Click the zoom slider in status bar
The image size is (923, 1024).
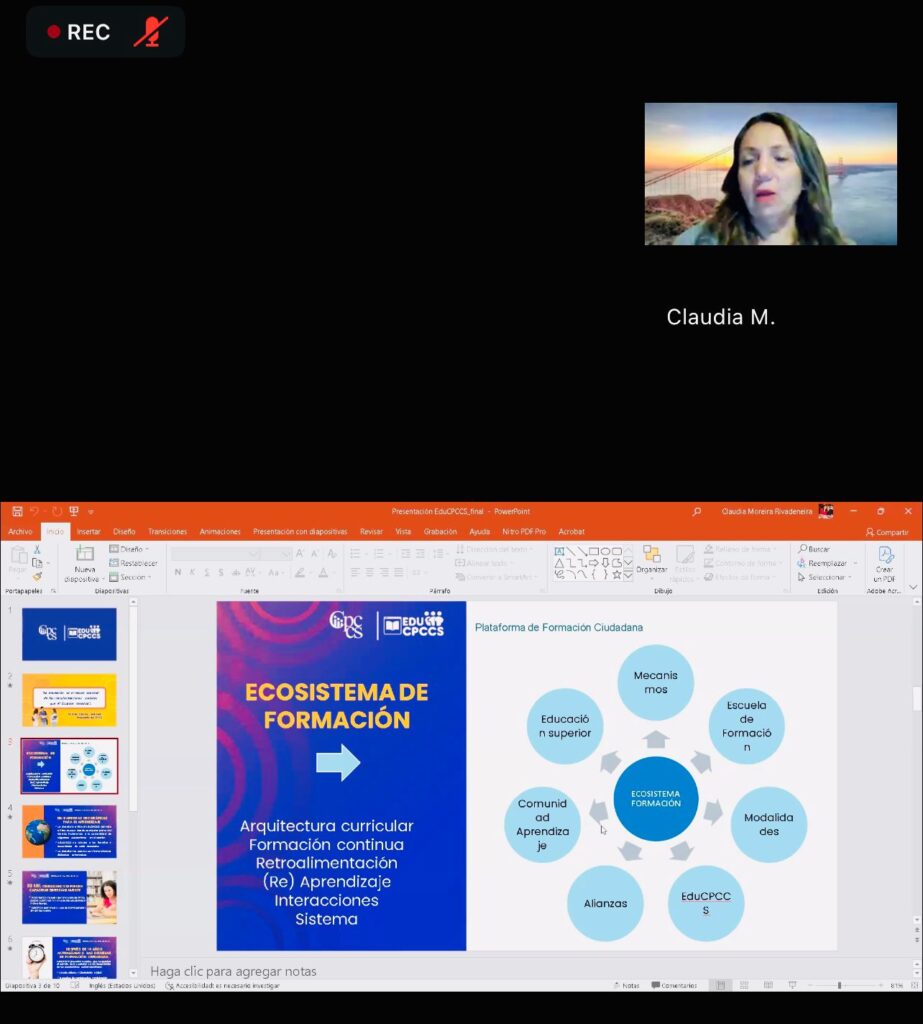tap(840, 985)
